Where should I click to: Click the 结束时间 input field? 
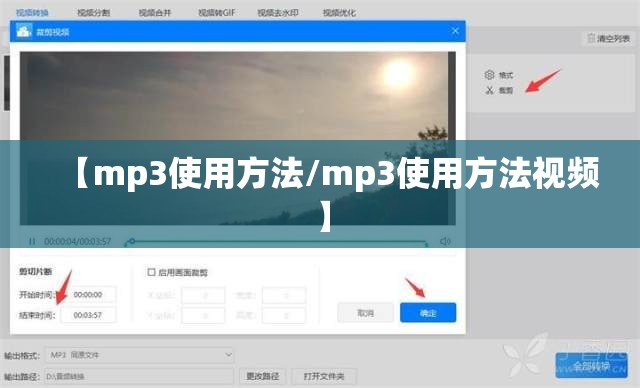tap(89, 315)
